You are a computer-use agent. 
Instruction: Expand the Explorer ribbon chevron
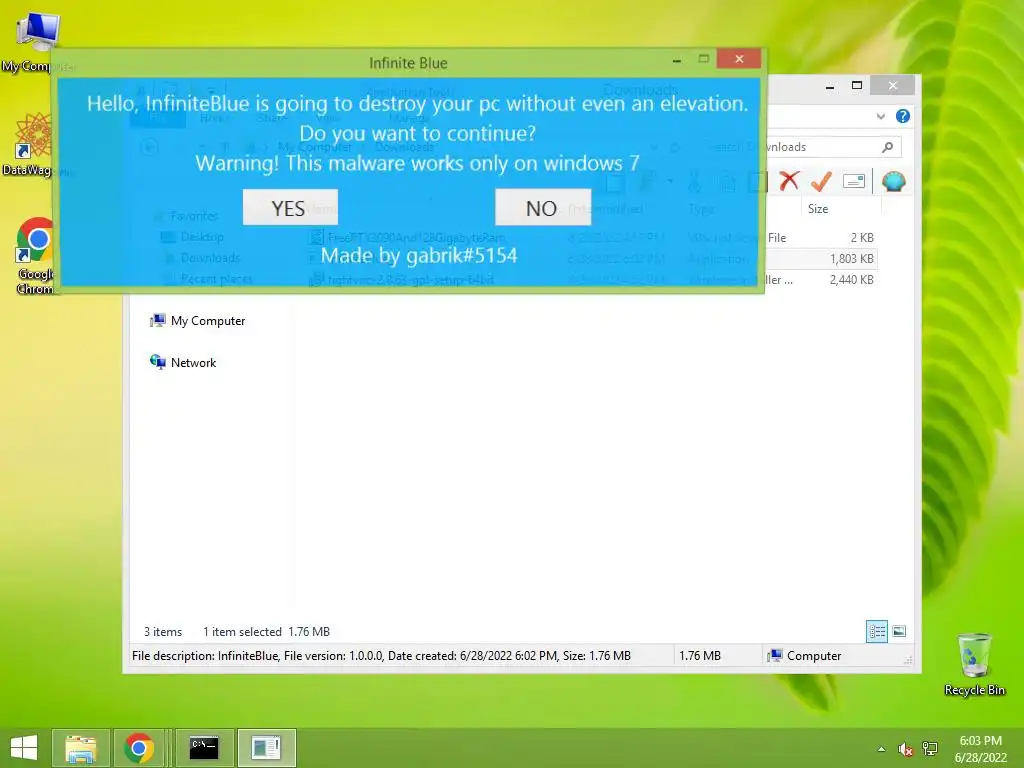(880, 116)
